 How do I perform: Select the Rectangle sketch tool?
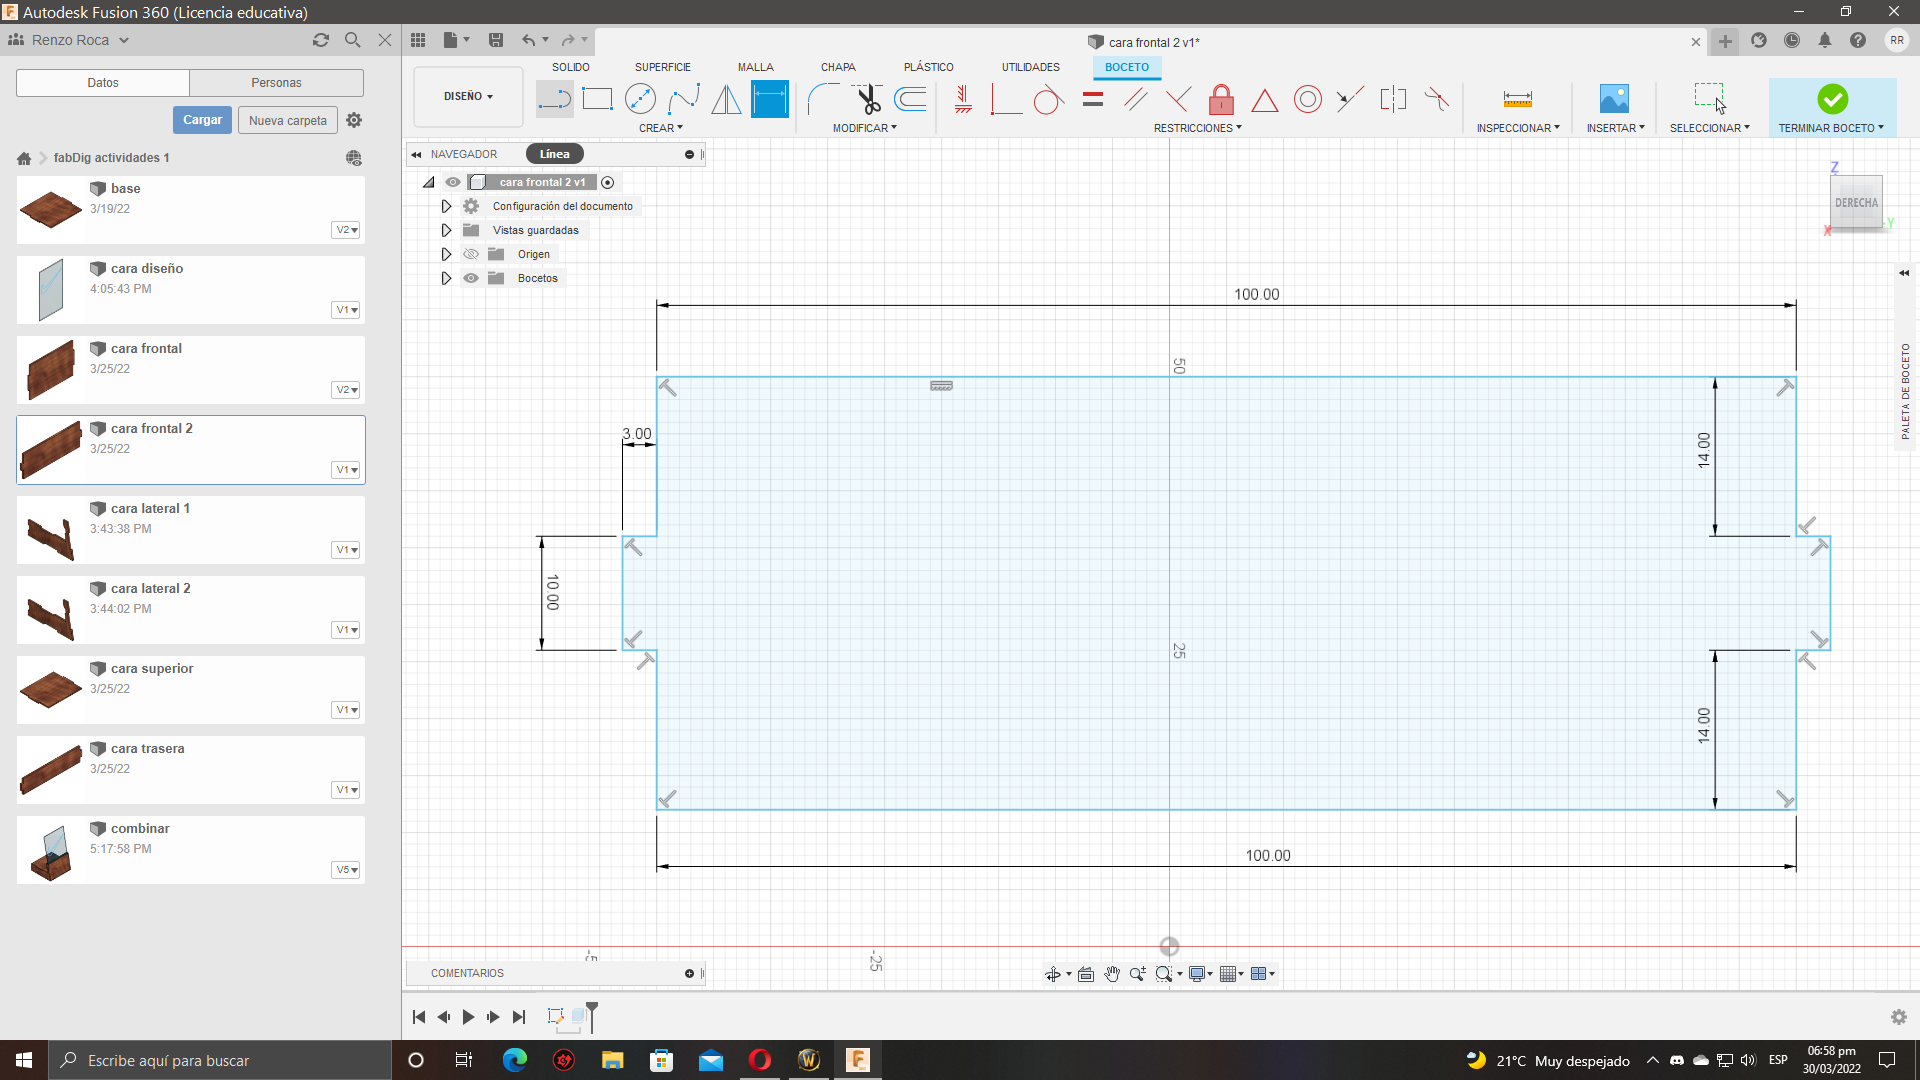tap(597, 99)
